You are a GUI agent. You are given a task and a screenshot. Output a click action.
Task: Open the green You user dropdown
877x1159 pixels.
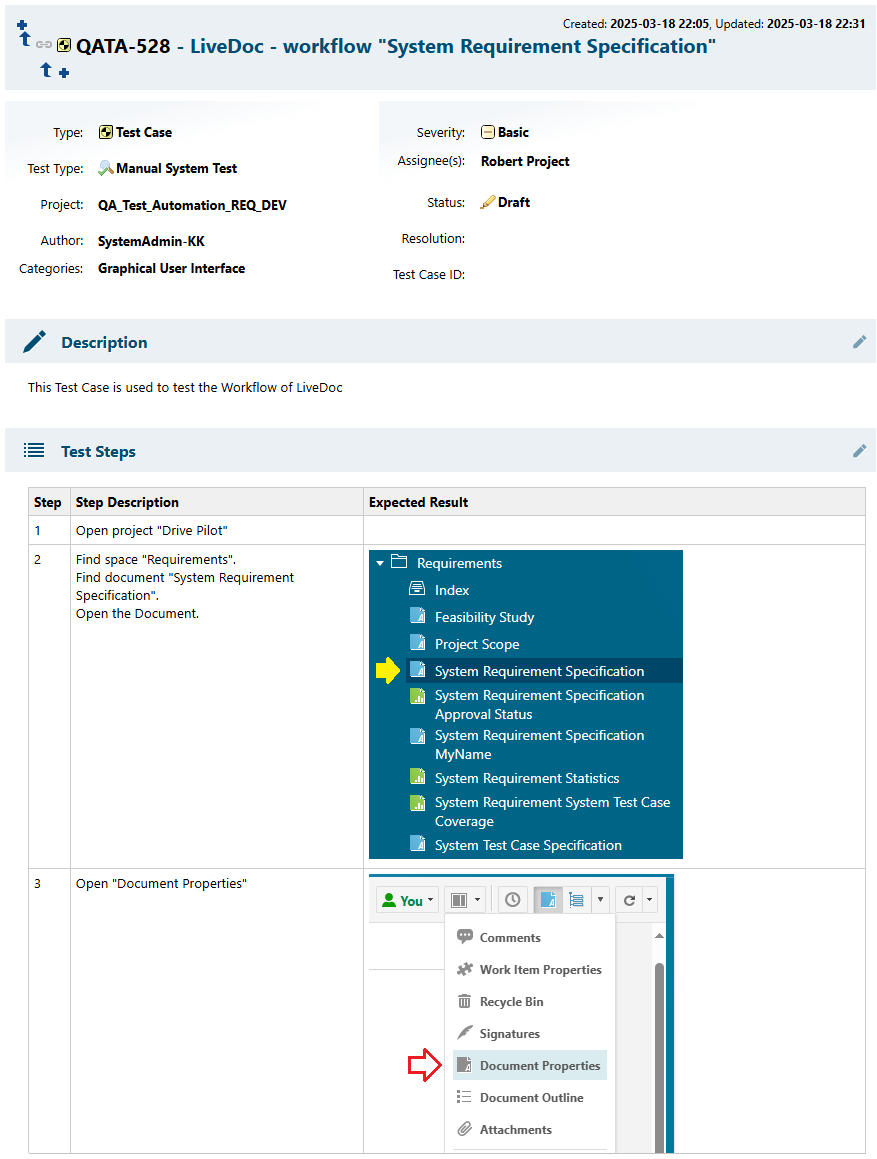point(406,899)
